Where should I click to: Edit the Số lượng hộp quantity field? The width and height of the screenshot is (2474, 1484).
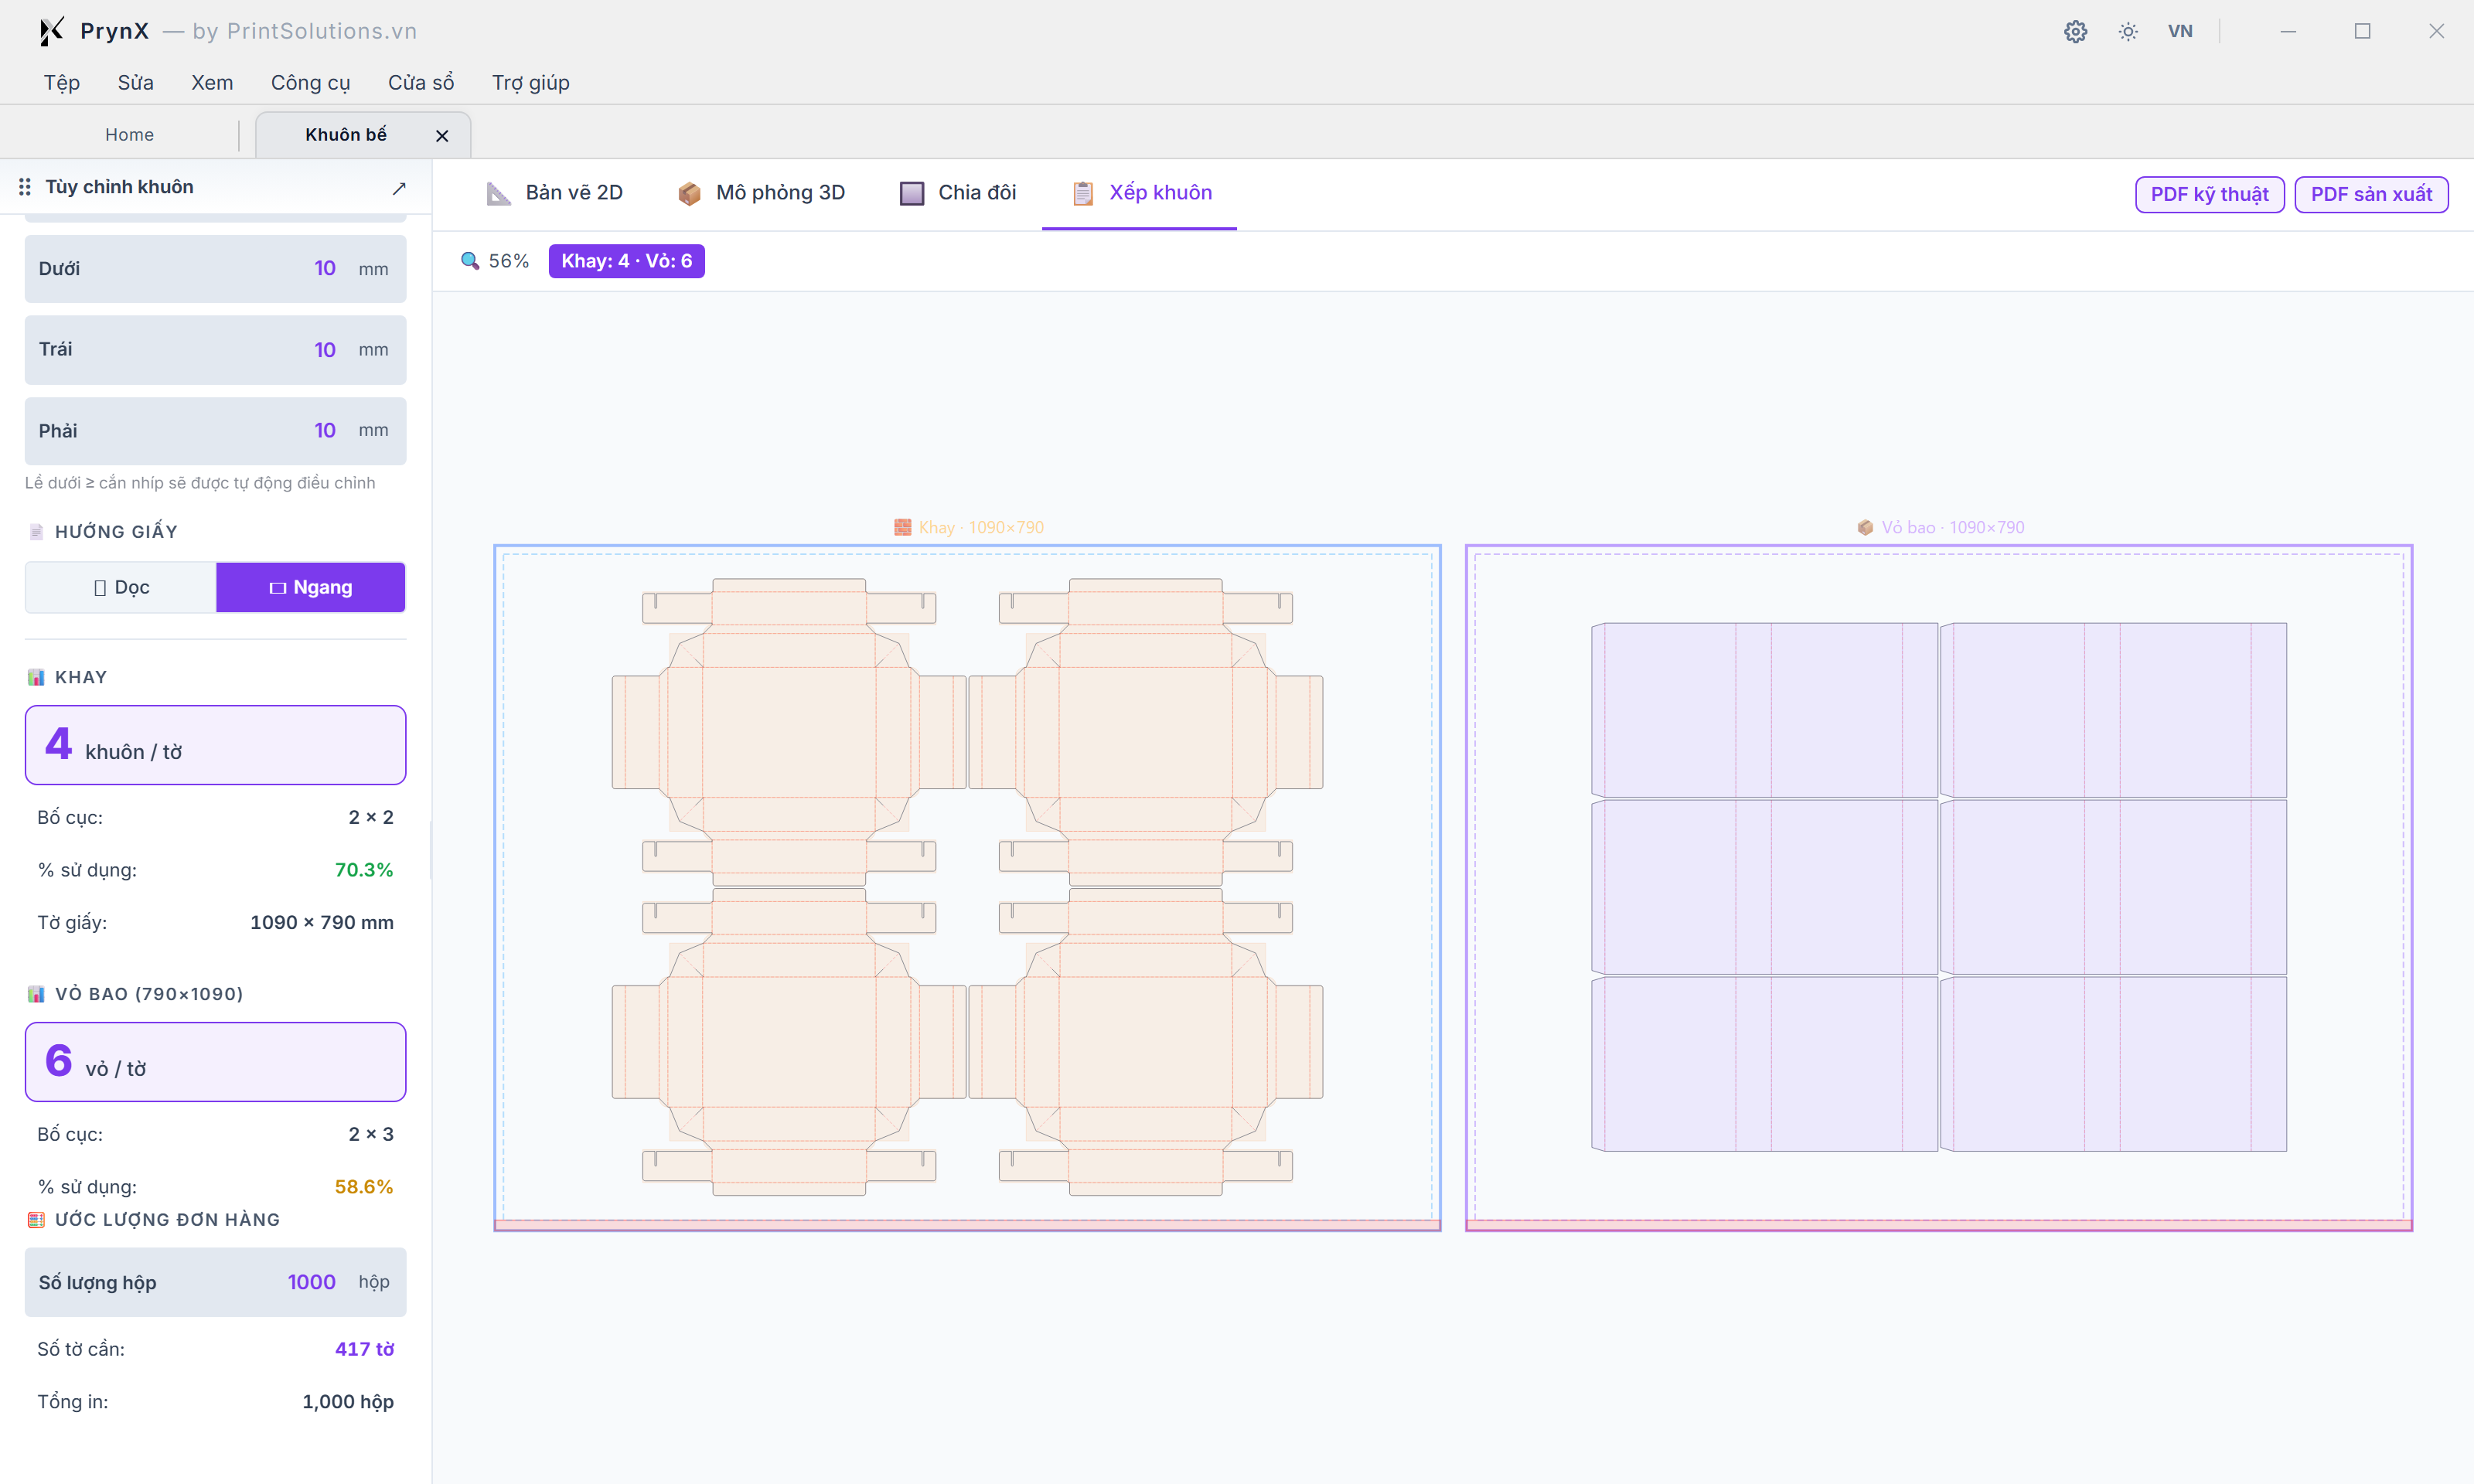(215, 1282)
